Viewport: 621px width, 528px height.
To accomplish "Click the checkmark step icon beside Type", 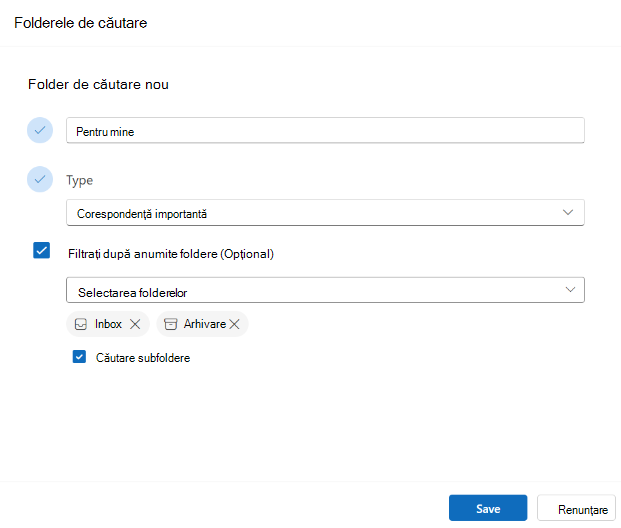I will click(x=40, y=179).
